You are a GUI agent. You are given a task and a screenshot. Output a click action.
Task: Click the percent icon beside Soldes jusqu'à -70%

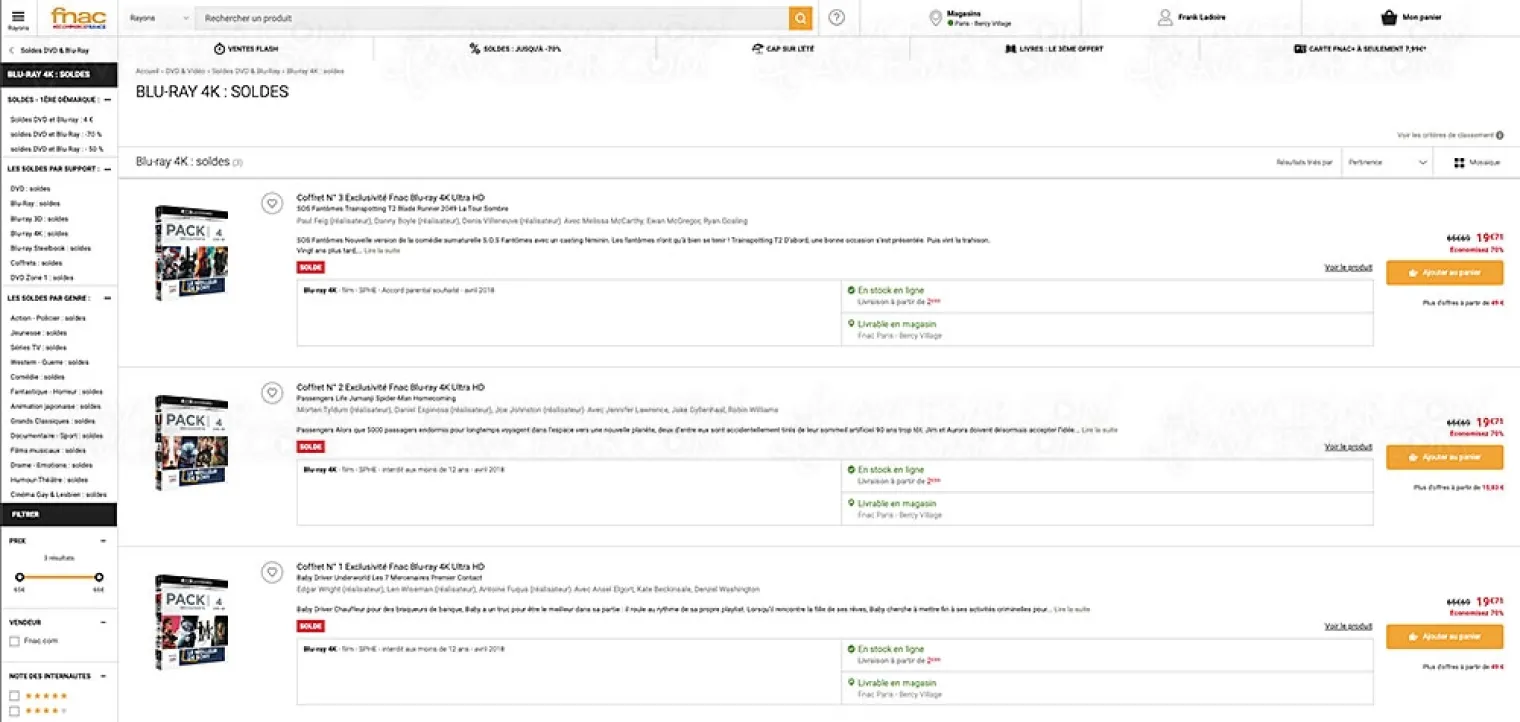474,48
